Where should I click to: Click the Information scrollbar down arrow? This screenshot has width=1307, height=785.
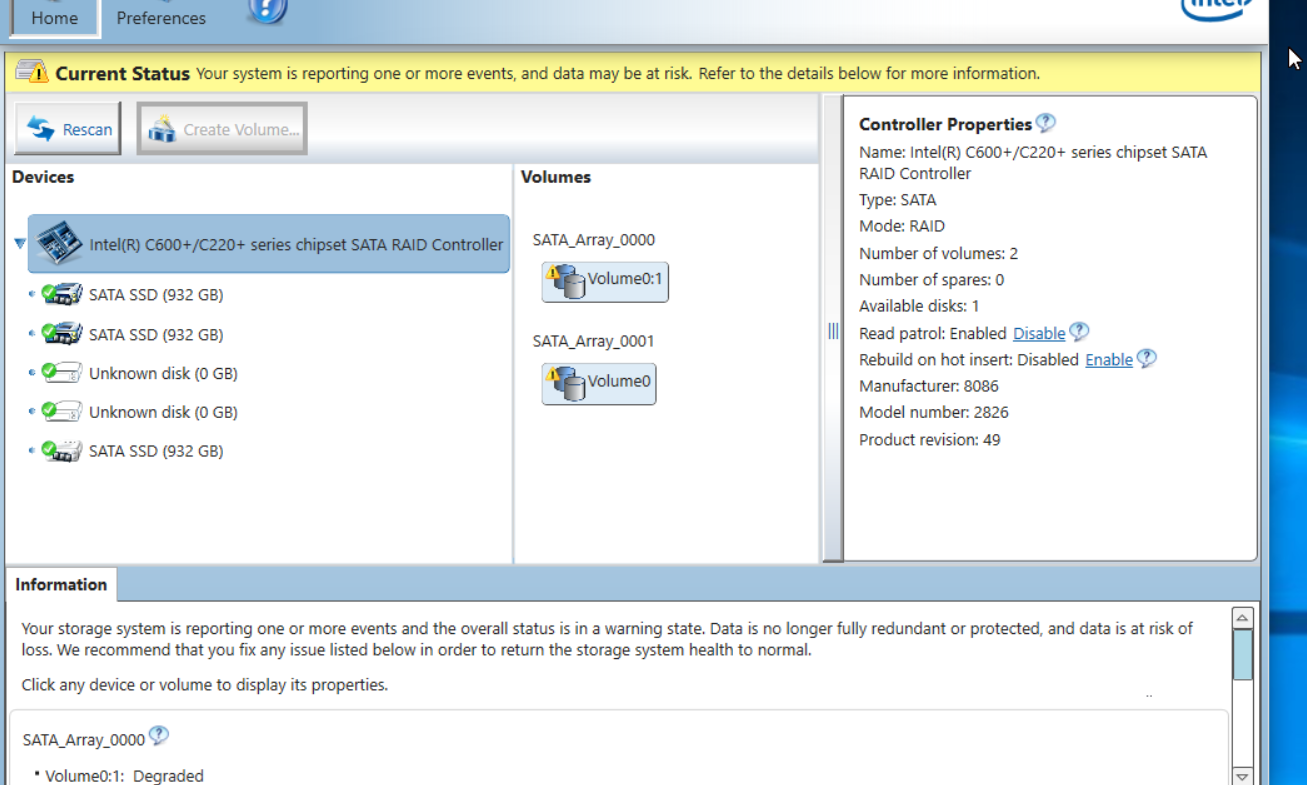[x=1242, y=776]
